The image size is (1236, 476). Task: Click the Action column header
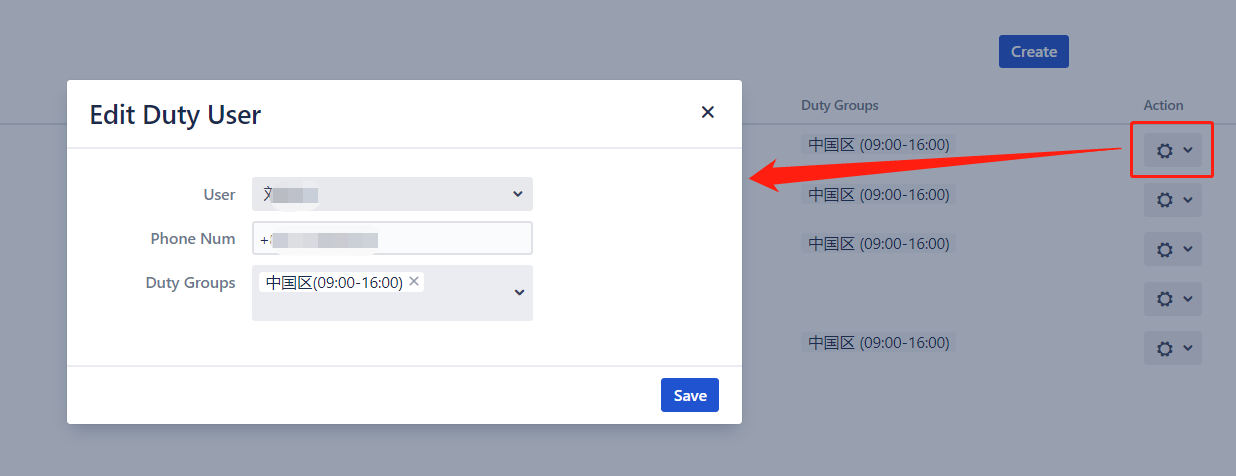tap(1164, 105)
